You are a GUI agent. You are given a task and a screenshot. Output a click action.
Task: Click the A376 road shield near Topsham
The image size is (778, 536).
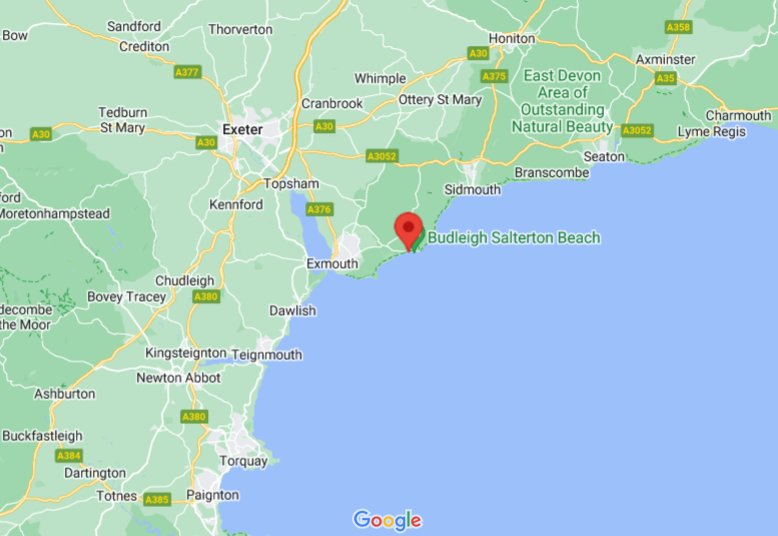(319, 209)
